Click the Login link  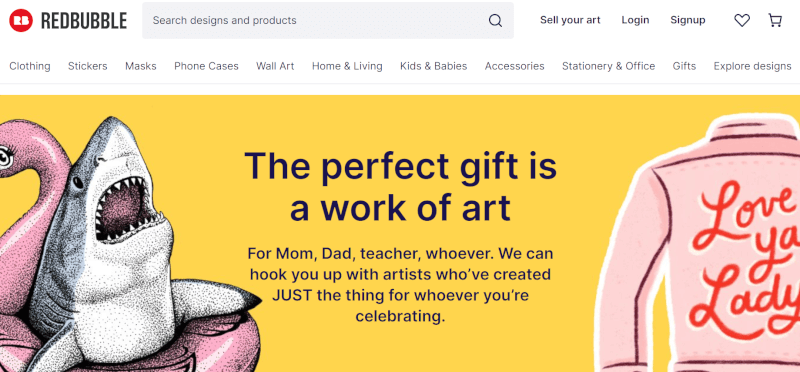[x=635, y=20]
